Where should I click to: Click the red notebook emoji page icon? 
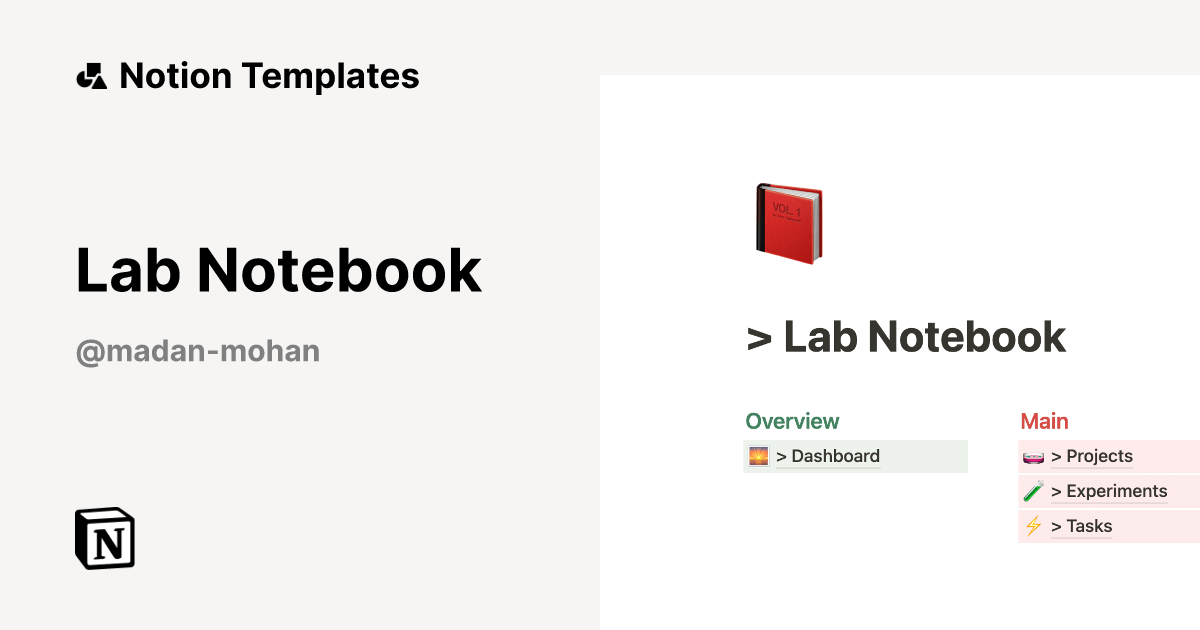[789, 222]
